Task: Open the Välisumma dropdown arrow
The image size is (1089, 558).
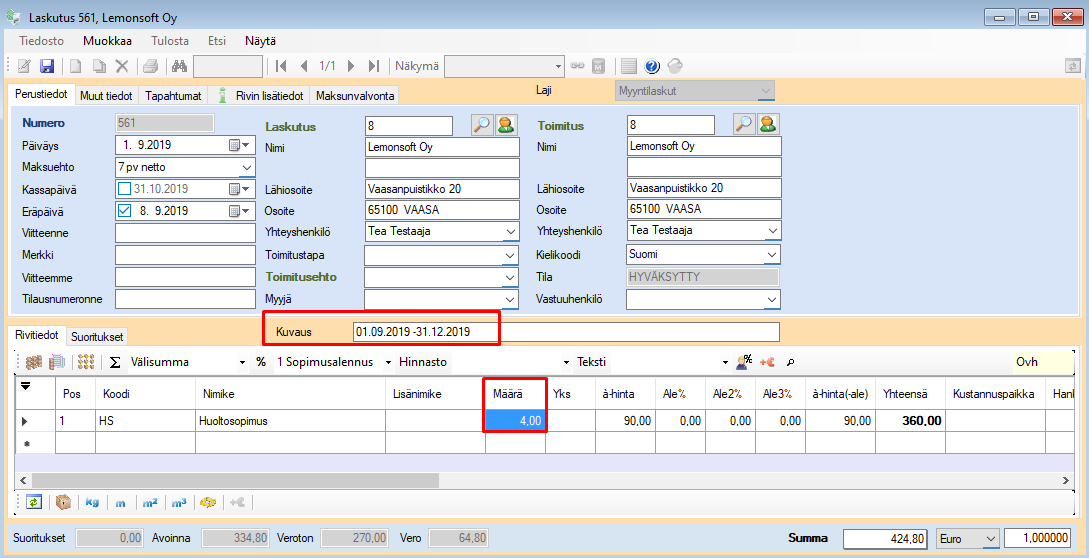Action: 242,363
